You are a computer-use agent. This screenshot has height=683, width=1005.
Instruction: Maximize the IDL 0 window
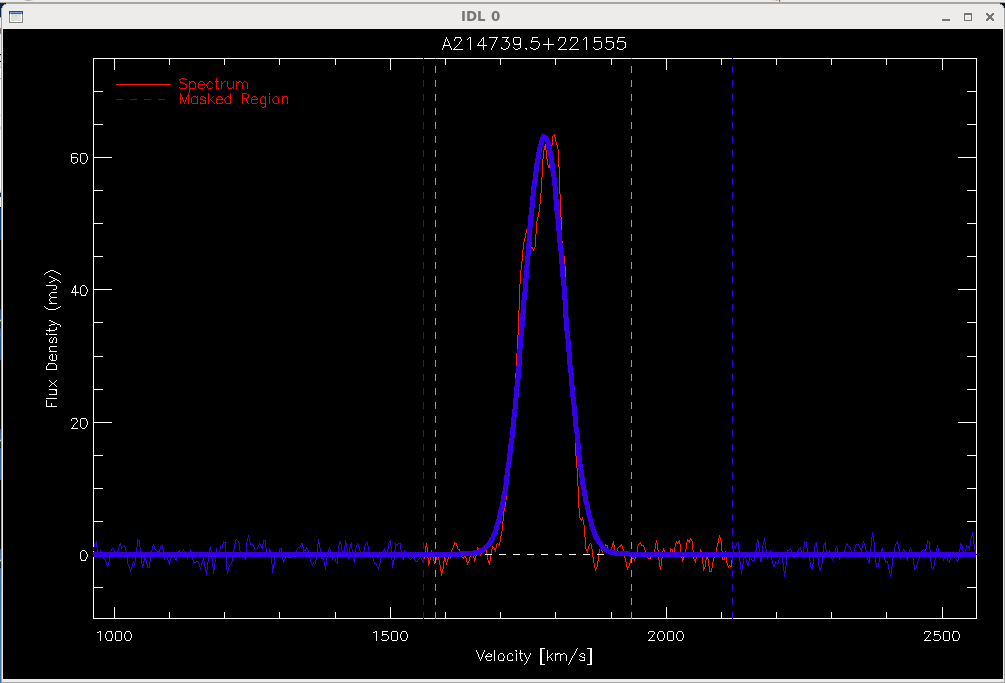968,17
